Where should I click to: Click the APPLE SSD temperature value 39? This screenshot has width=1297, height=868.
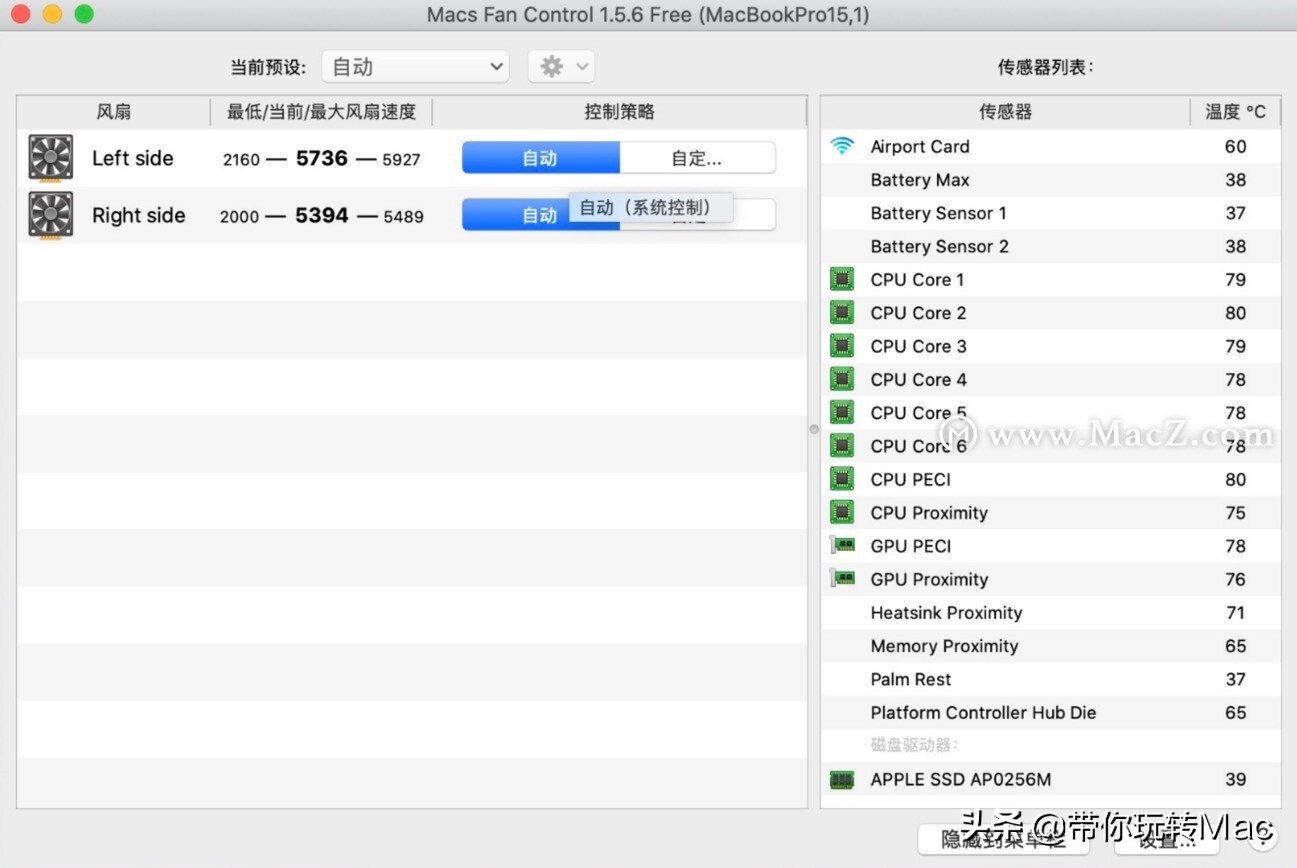(1236, 780)
